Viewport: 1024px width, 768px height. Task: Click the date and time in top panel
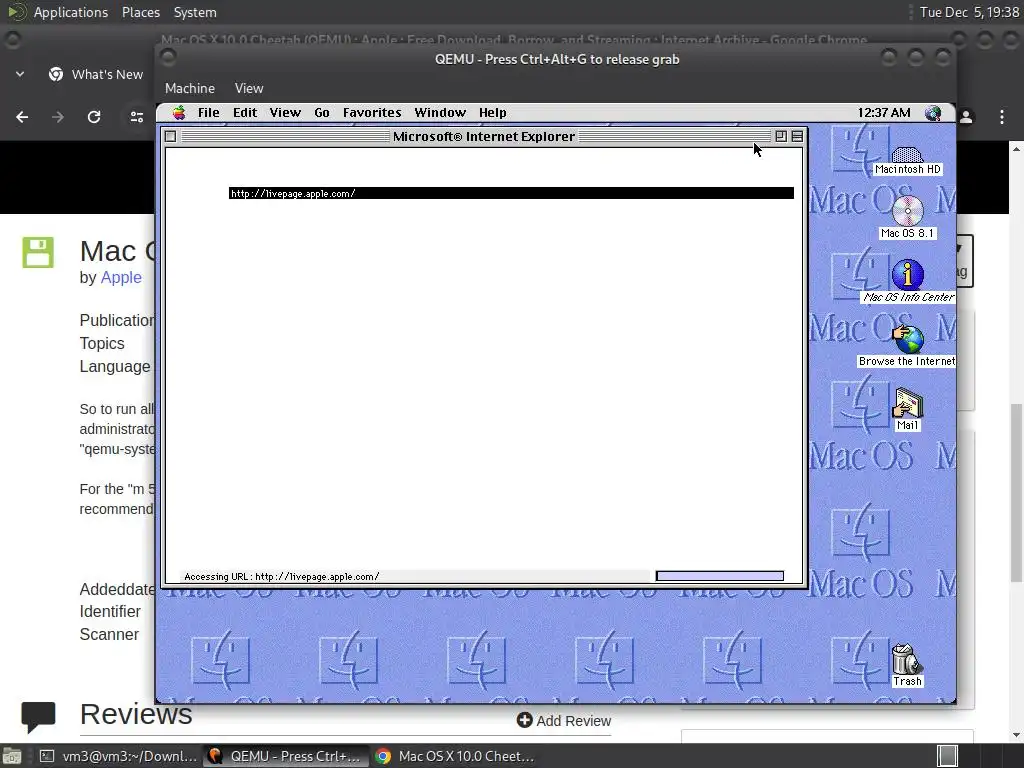(969, 12)
